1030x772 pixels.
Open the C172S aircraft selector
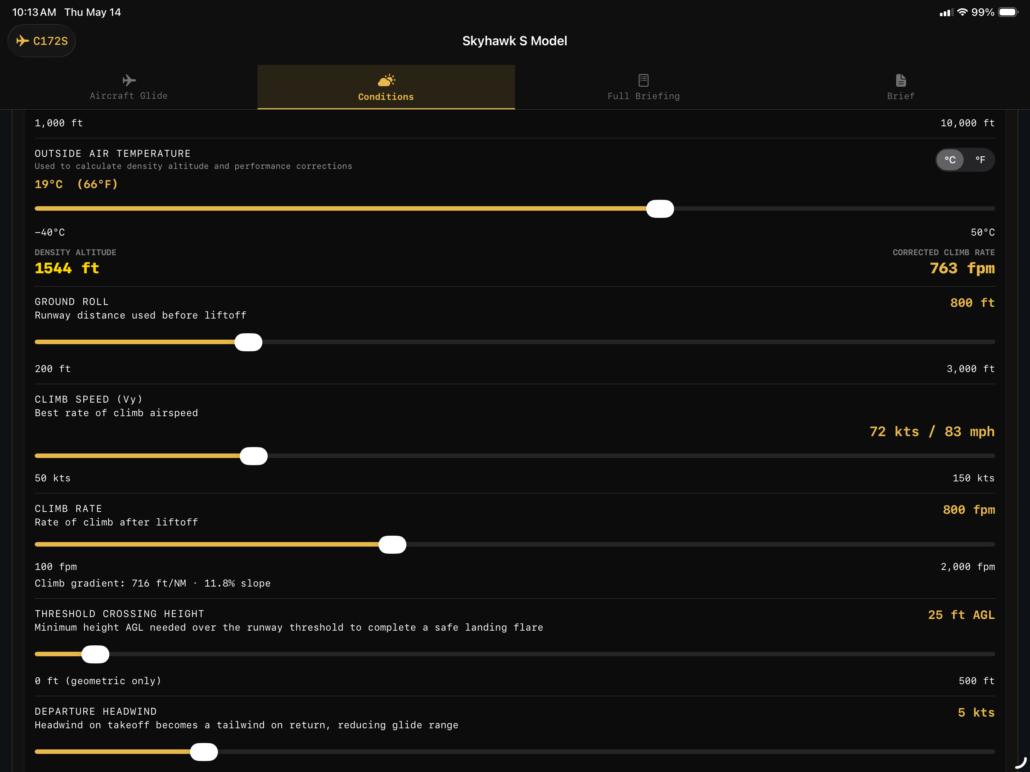[42, 41]
